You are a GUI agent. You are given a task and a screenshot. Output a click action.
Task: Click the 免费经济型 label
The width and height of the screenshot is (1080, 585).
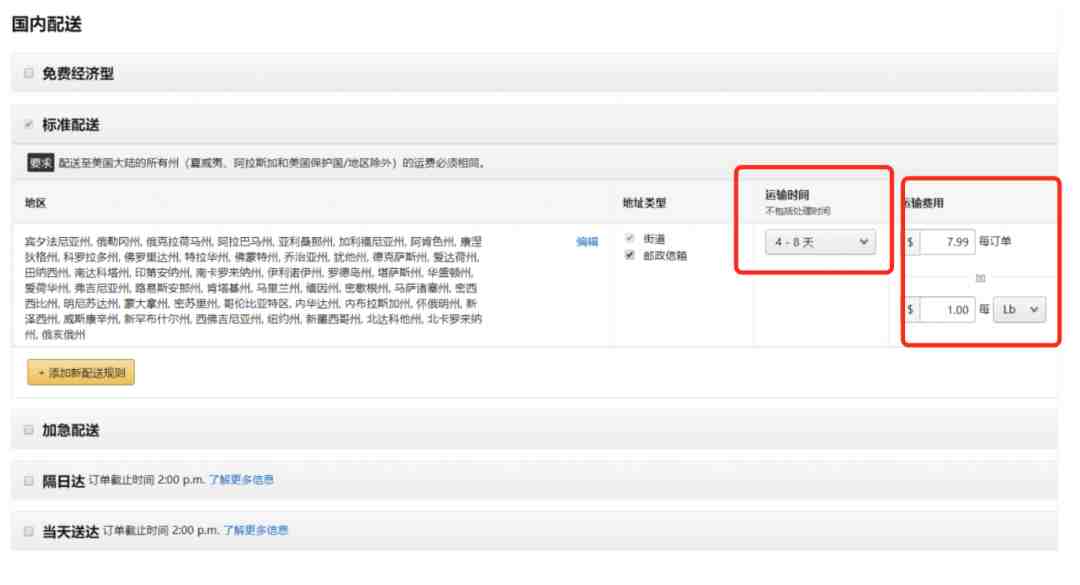[78, 74]
